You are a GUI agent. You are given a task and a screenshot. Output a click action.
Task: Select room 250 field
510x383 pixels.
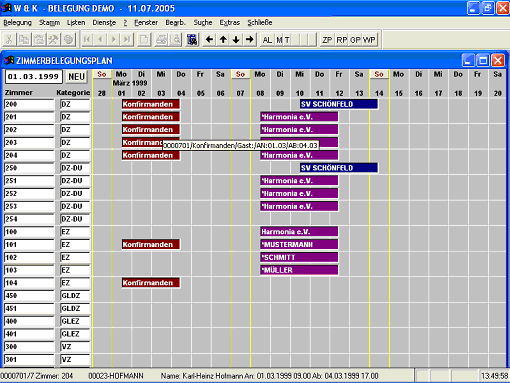[29, 168]
